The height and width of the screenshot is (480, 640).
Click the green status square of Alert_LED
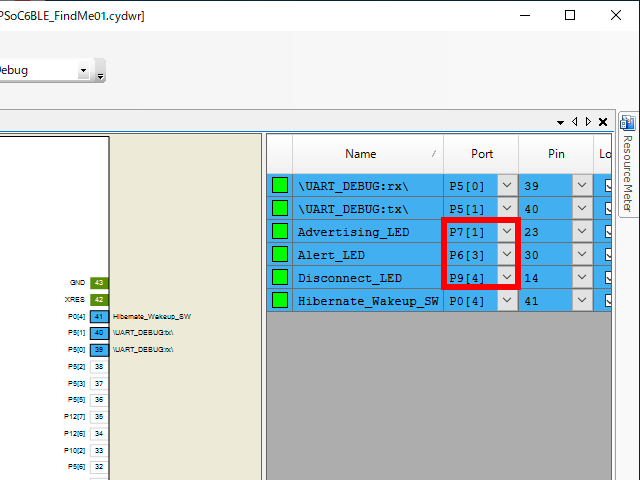(280, 254)
